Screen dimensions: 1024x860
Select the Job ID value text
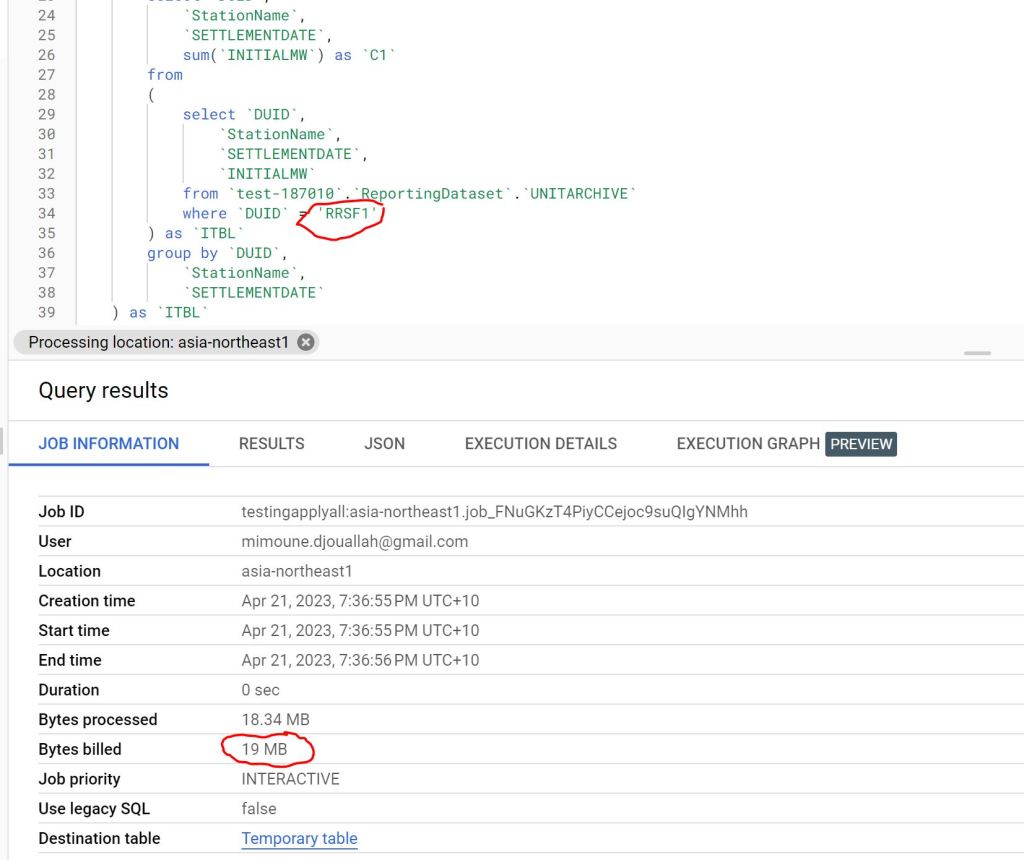click(x=494, y=511)
